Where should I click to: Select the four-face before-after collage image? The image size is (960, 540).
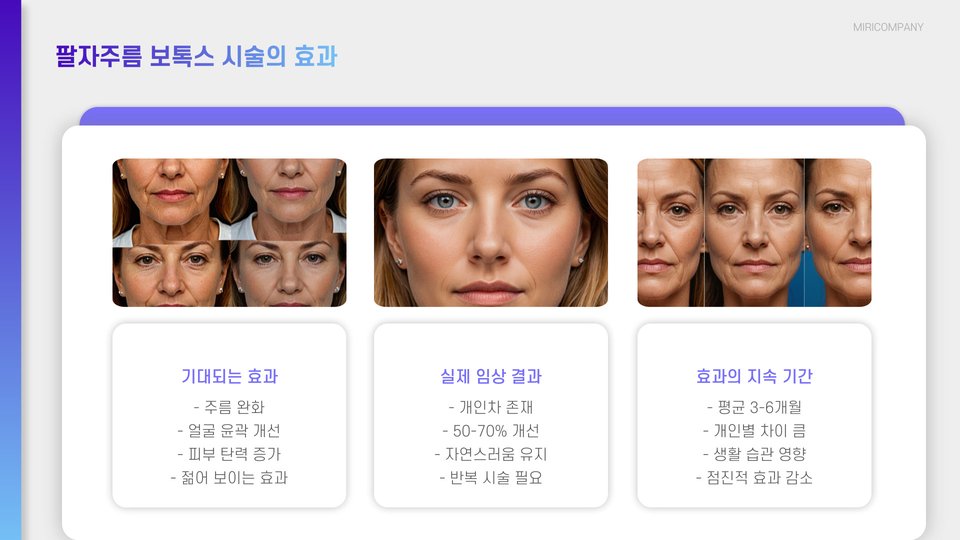(x=229, y=233)
